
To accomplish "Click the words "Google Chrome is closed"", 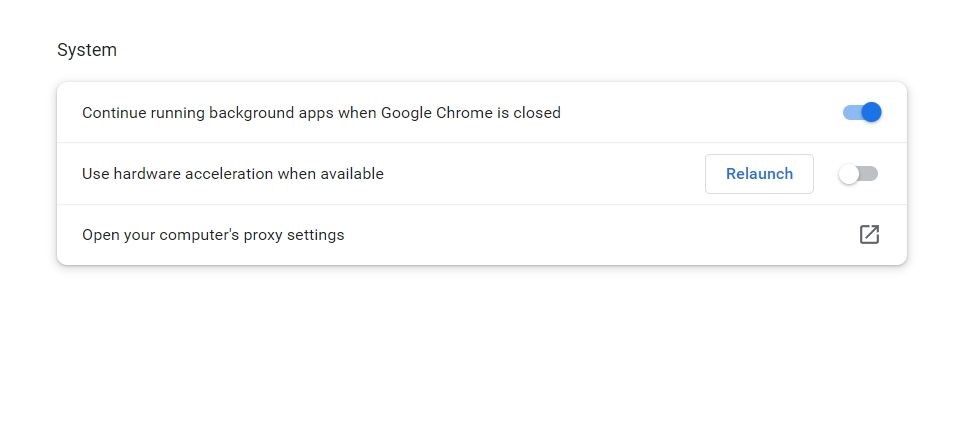I will tap(471, 113).
